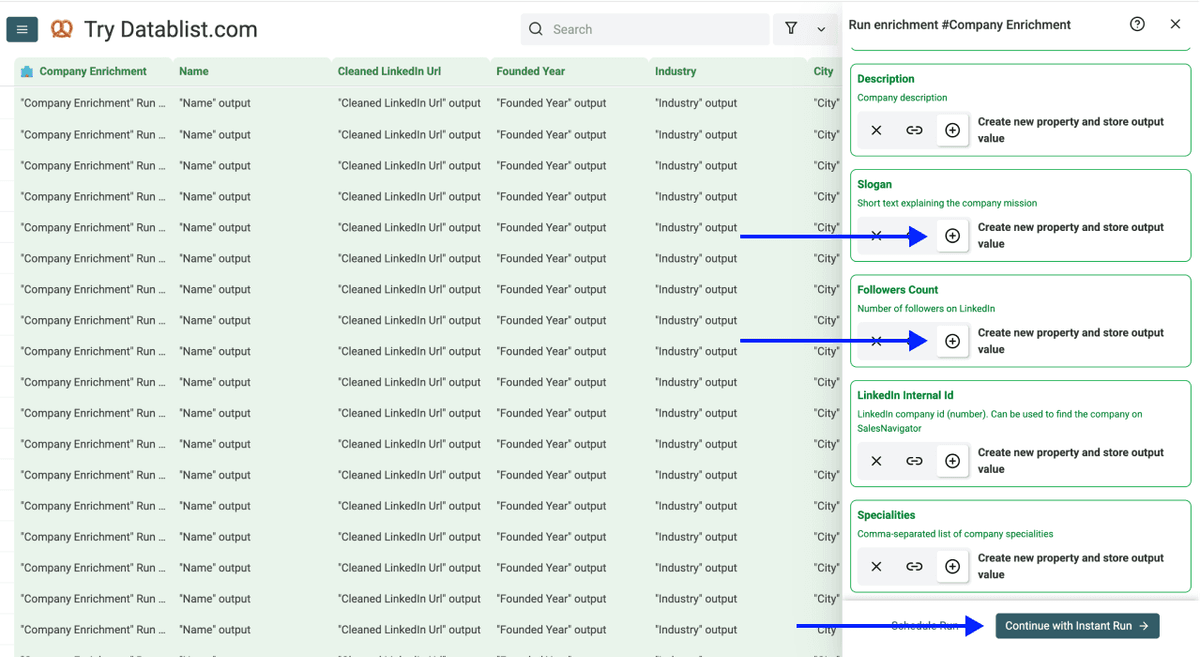Select the Company Enrichment column header

(93, 72)
